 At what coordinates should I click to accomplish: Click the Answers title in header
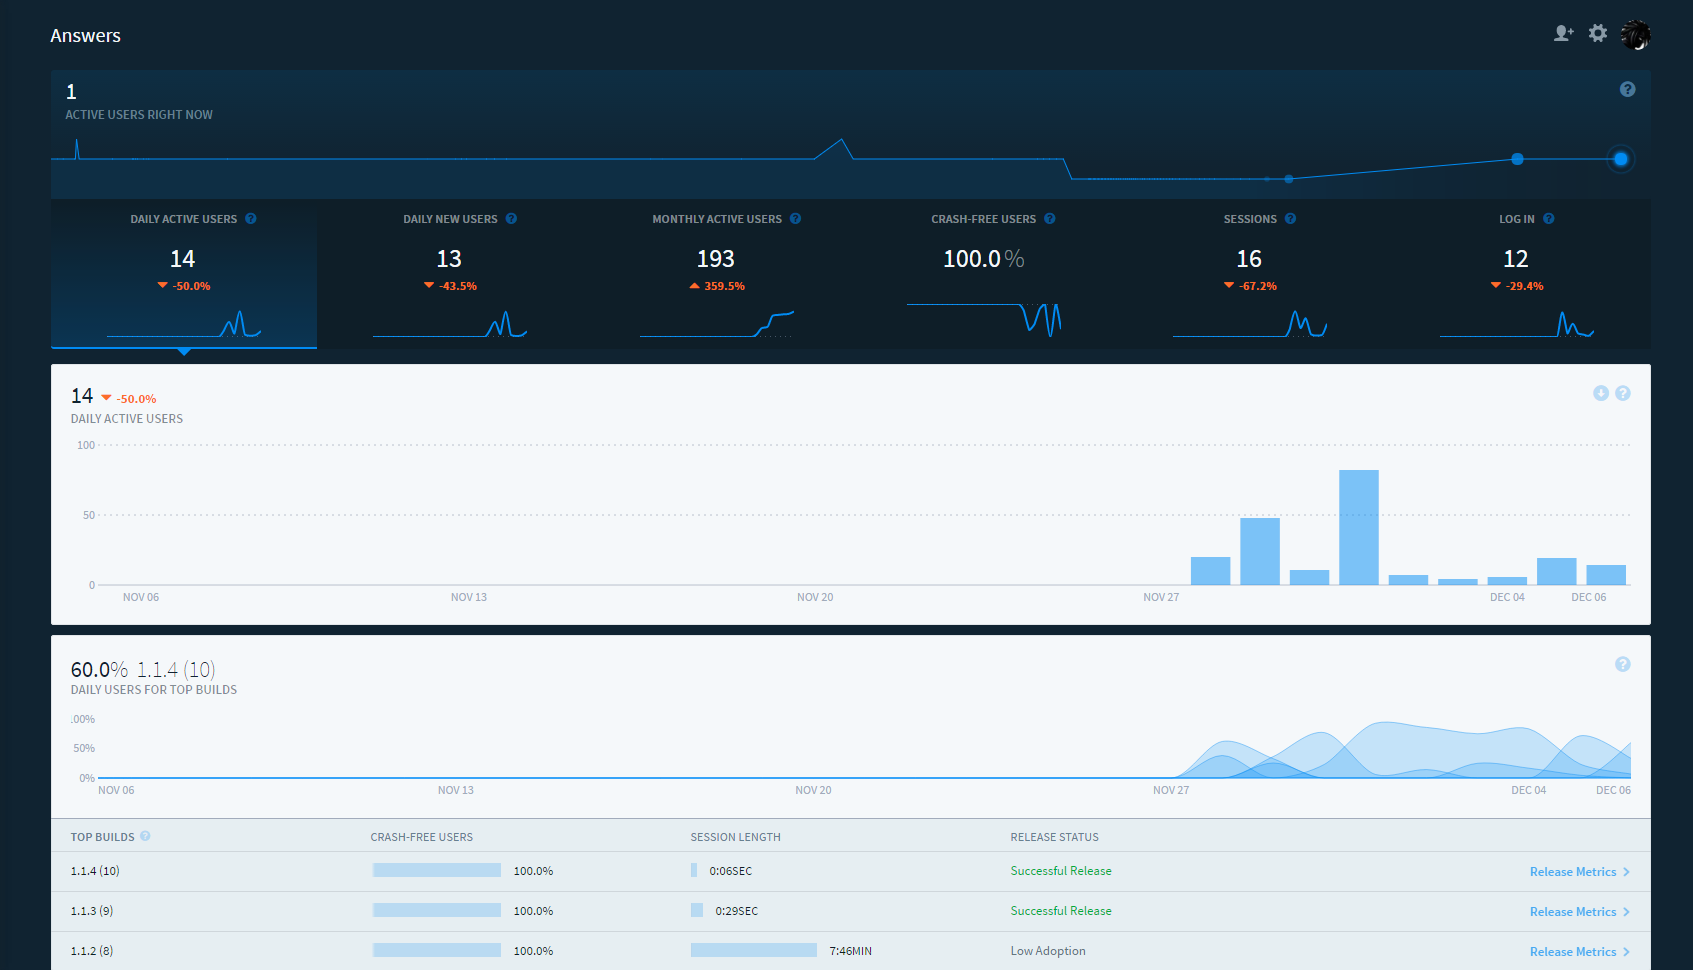tap(86, 36)
